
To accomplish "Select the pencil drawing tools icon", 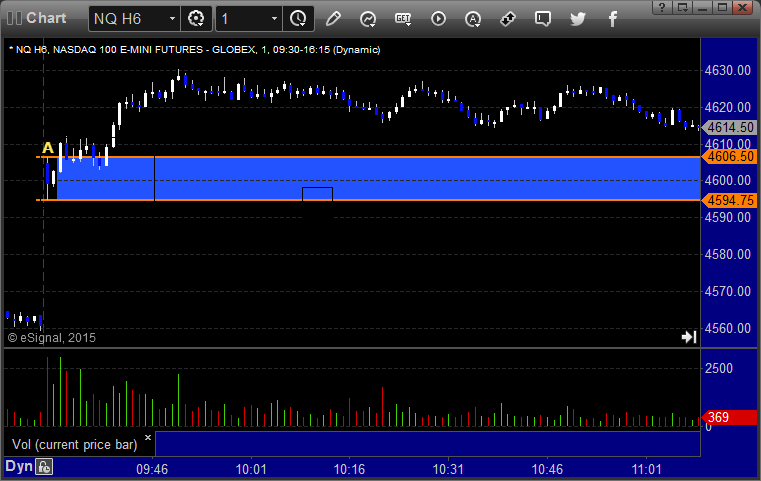I will click(333, 19).
